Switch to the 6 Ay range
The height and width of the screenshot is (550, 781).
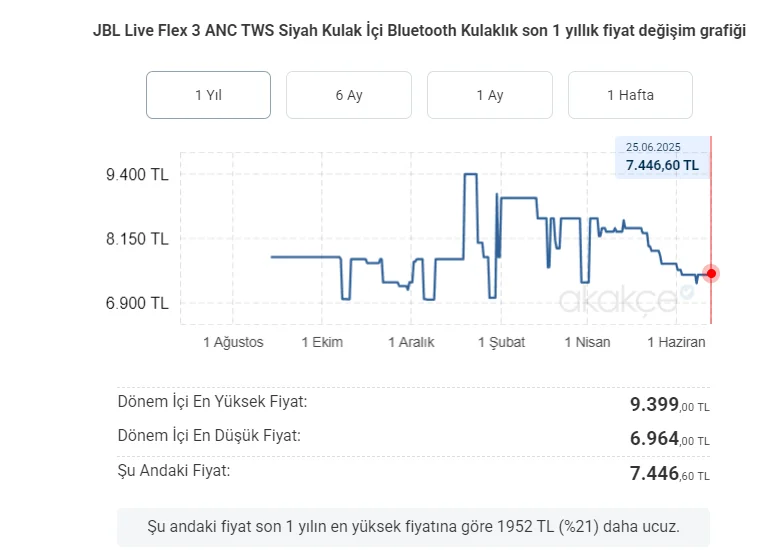(x=349, y=95)
